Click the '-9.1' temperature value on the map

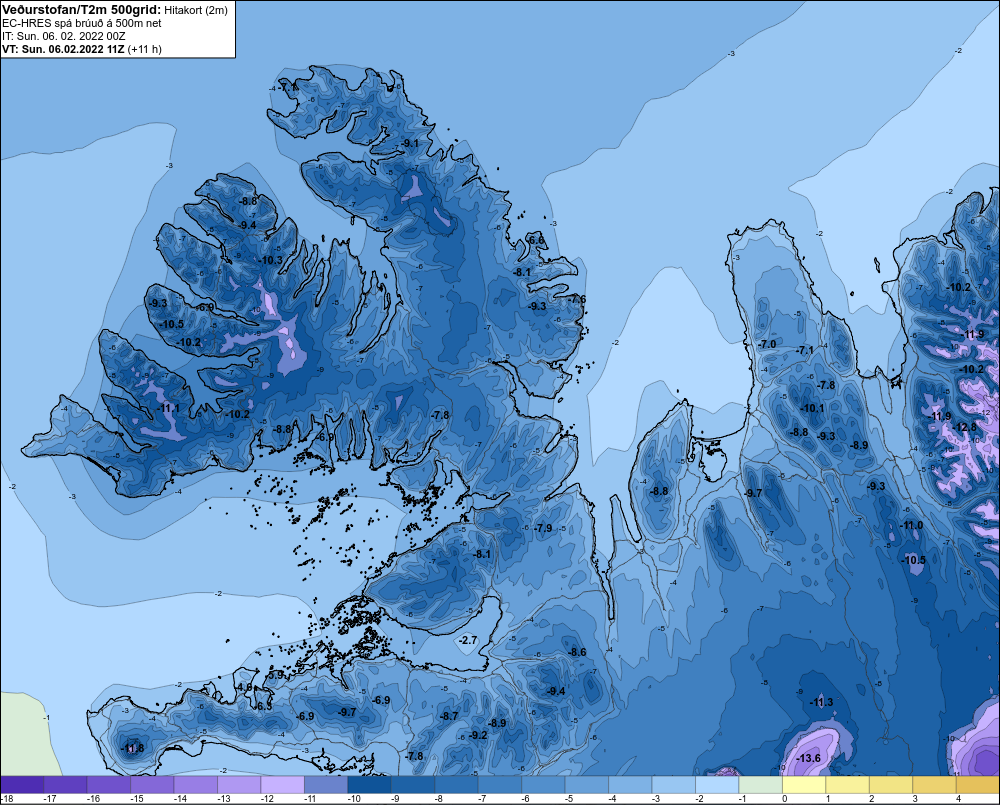coord(411,144)
